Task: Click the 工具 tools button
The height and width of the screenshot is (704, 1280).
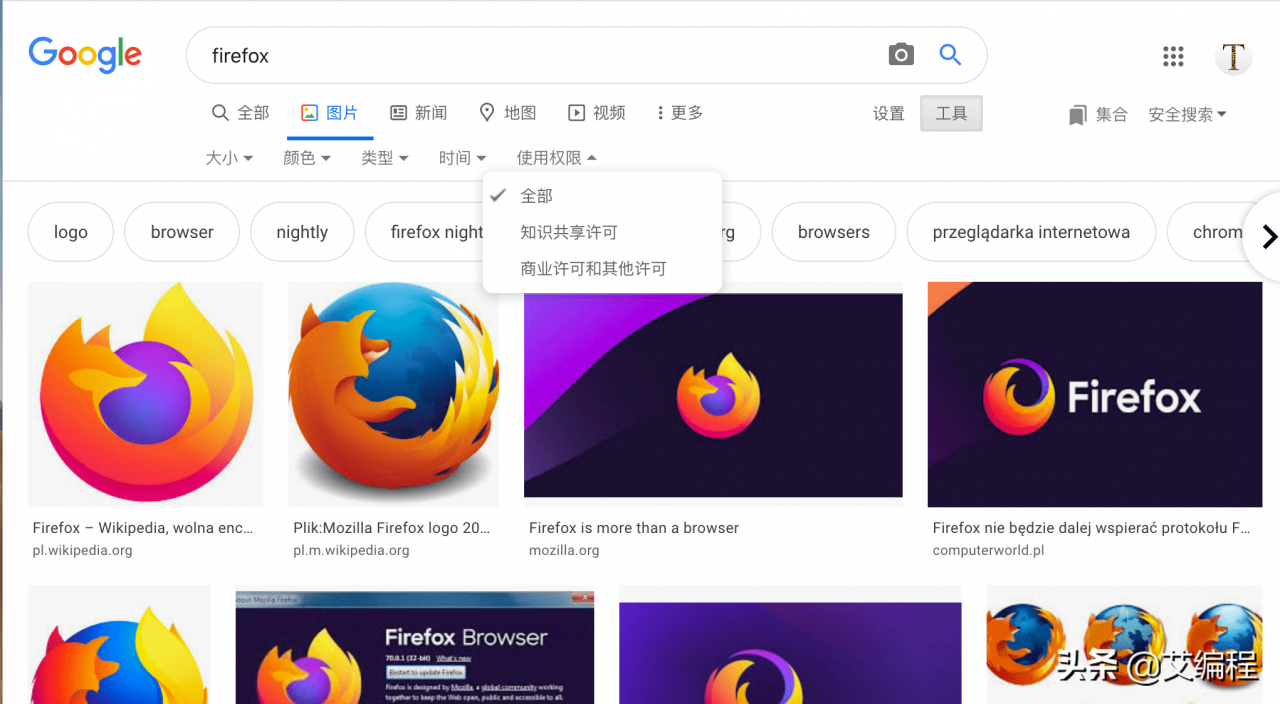Action: pos(950,113)
